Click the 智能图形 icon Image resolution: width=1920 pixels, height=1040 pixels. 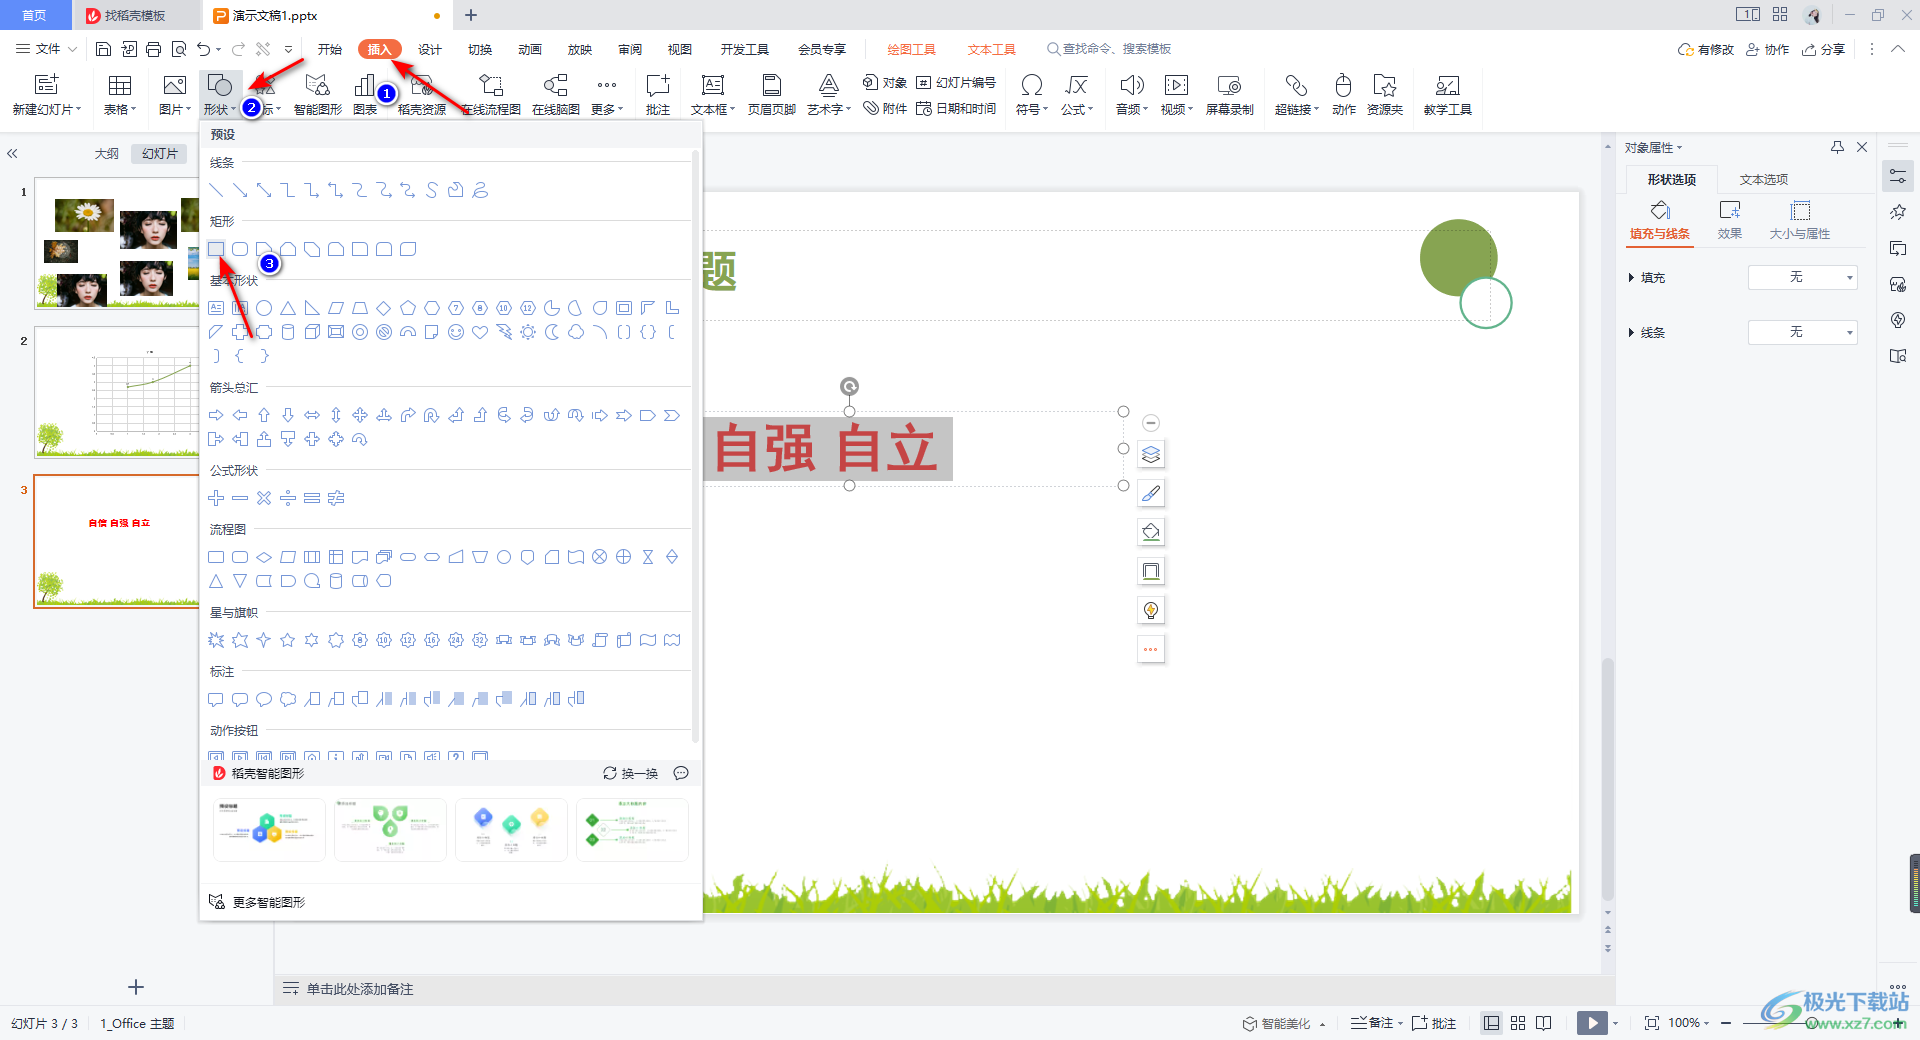click(318, 94)
